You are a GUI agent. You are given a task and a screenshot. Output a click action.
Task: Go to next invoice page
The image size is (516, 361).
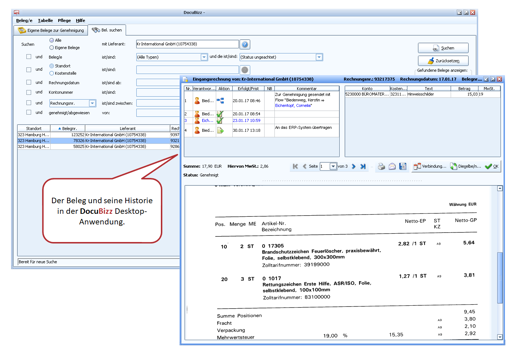tap(354, 166)
